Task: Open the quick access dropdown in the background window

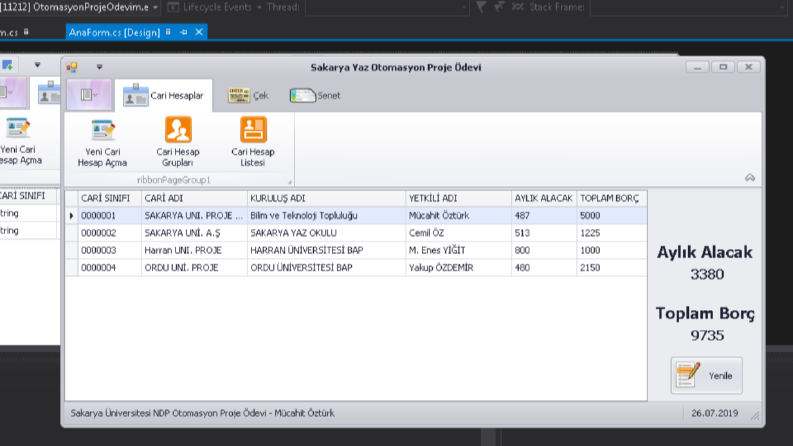Action: [x=37, y=65]
